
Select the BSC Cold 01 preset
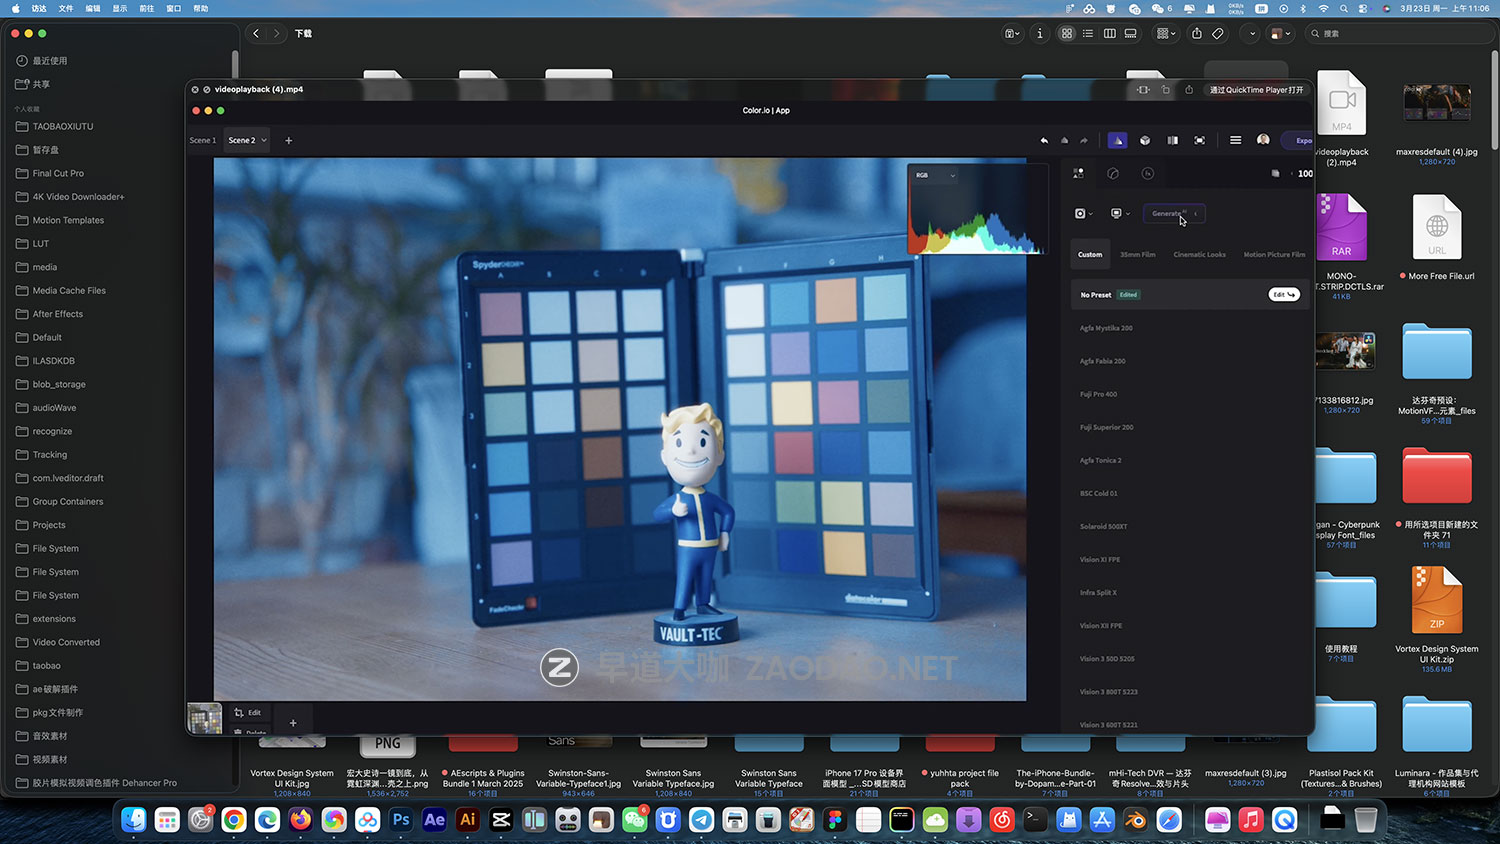coord(1098,493)
